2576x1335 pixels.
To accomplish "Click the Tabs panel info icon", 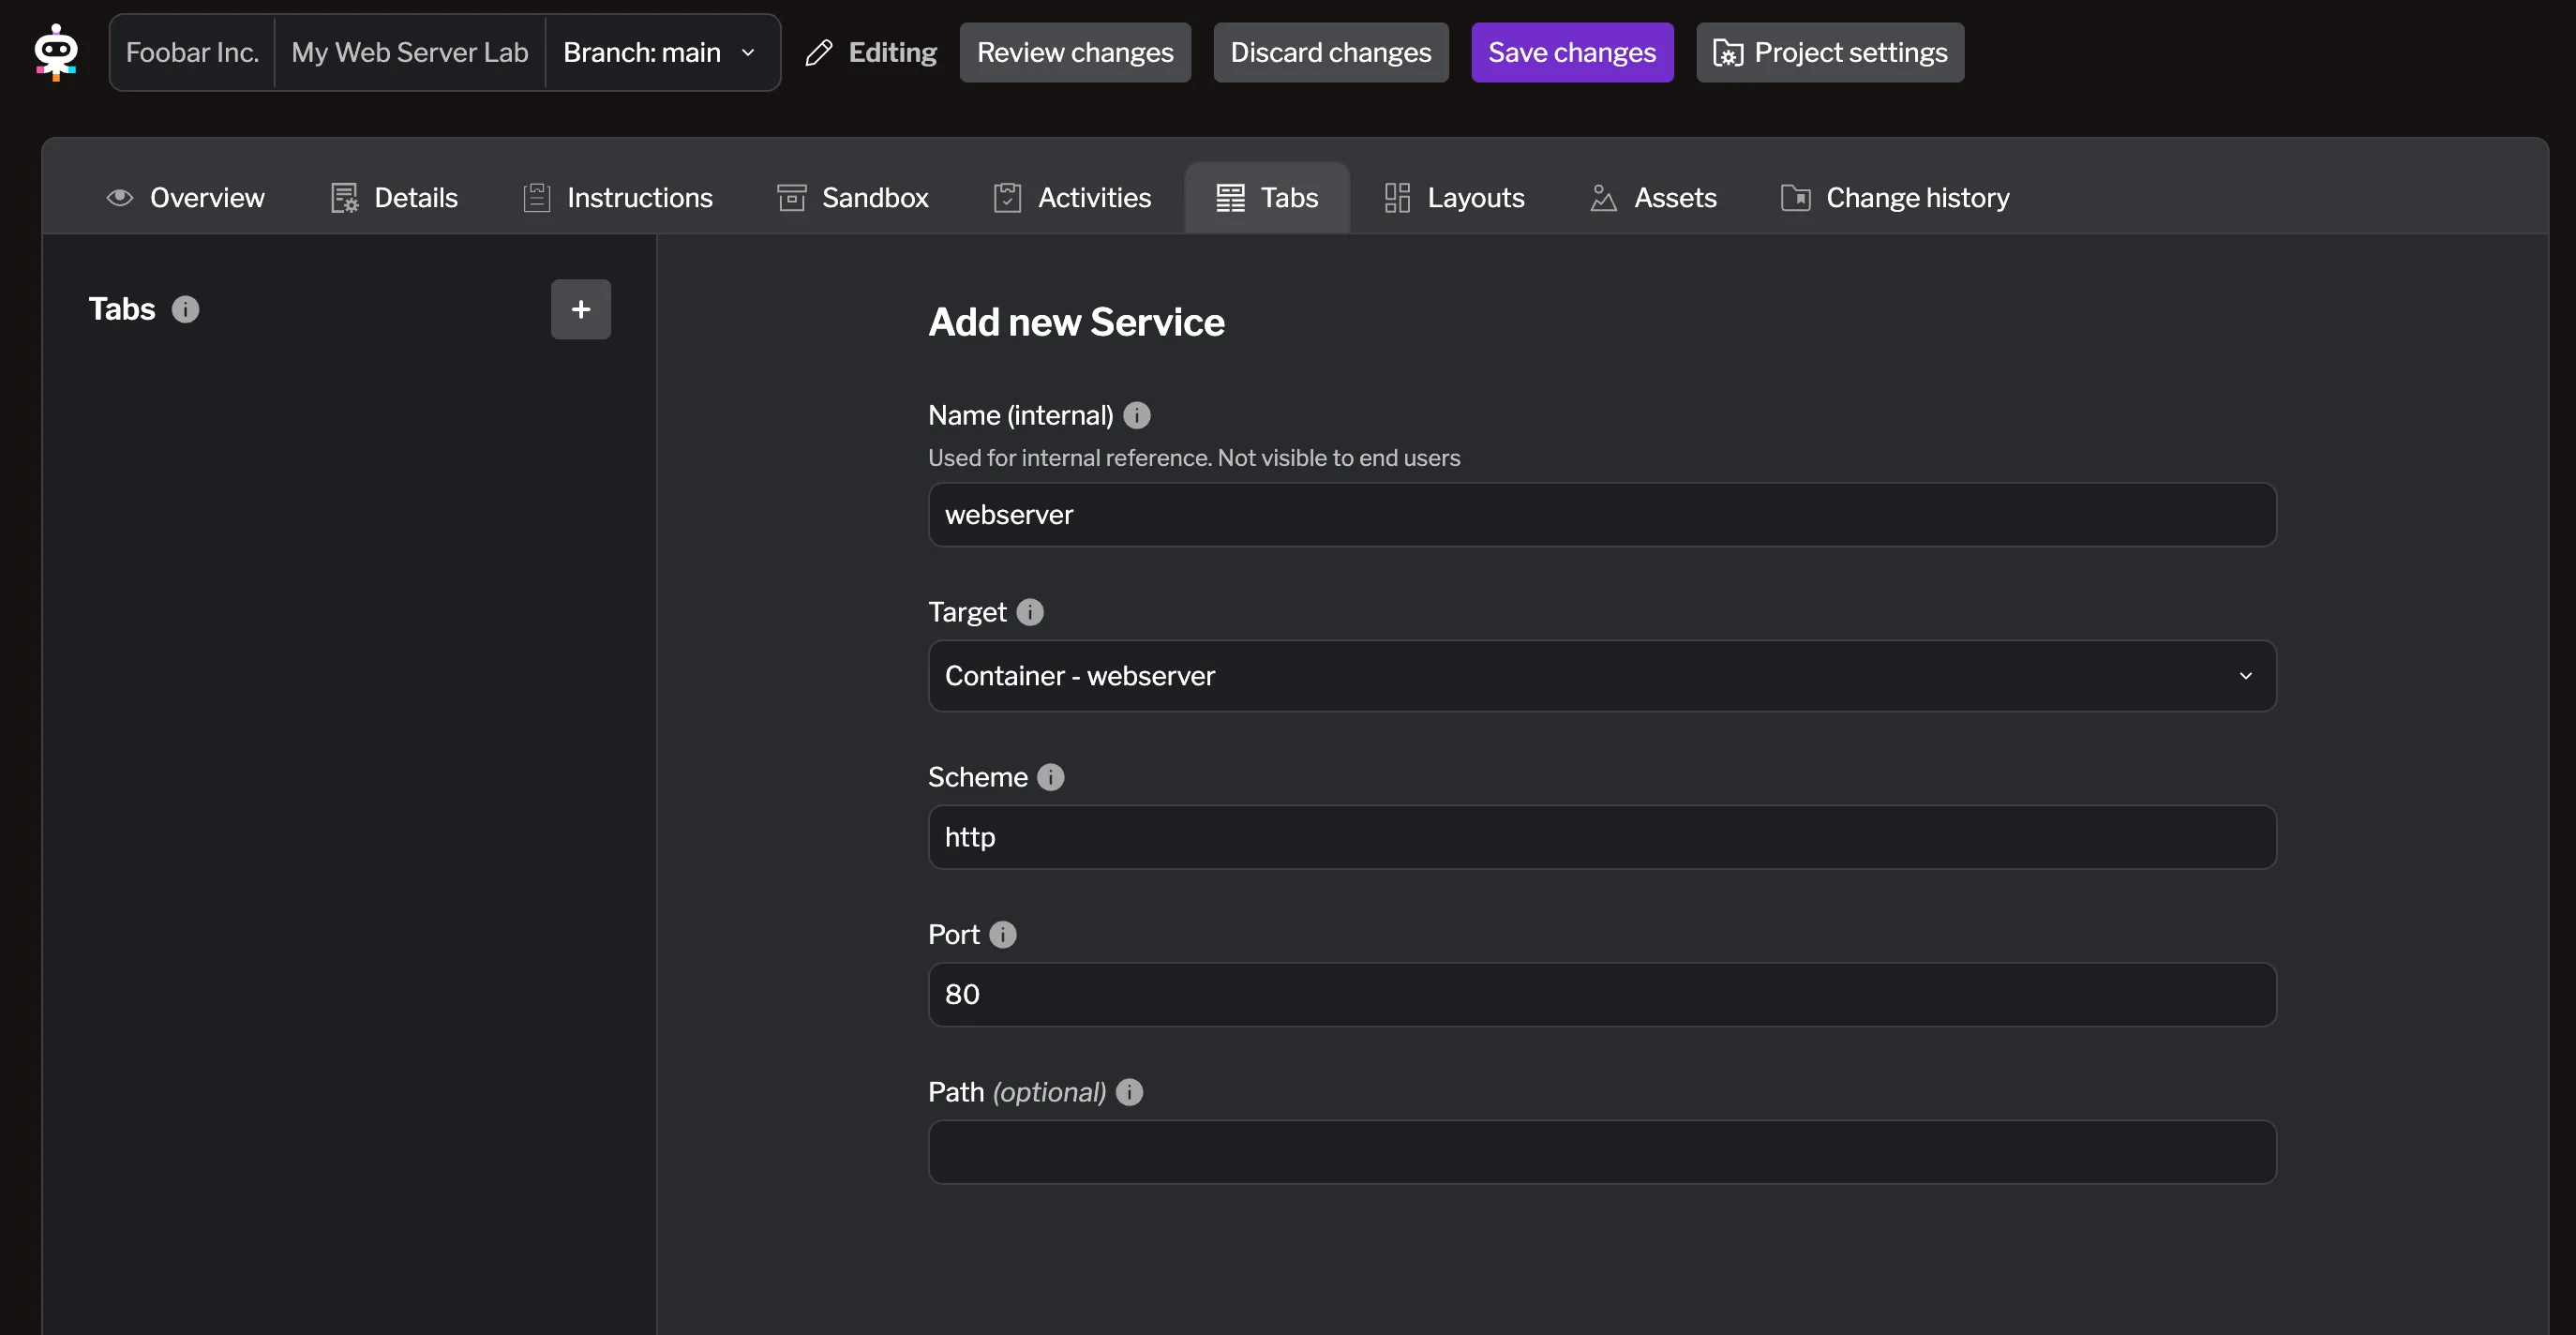I will point(185,309).
